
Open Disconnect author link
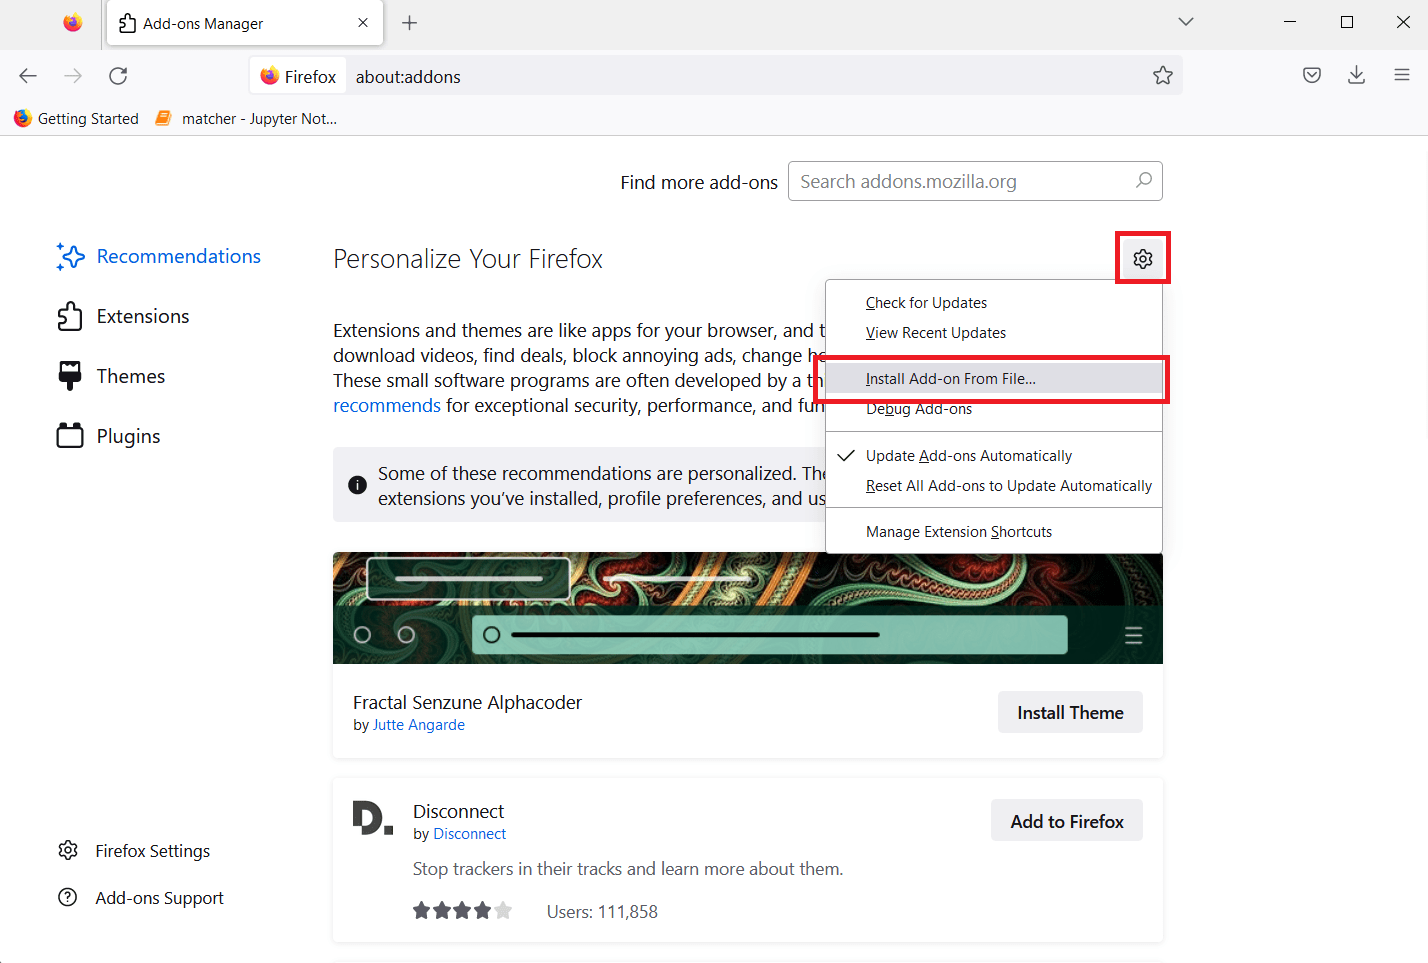(469, 834)
